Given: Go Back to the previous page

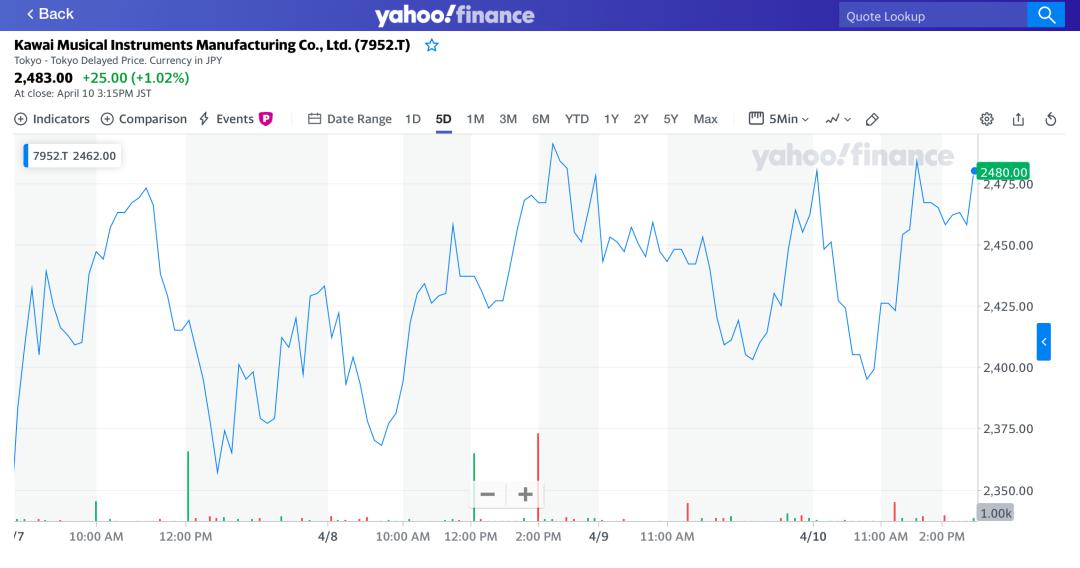Looking at the screenshot, I should pos(50,14).
